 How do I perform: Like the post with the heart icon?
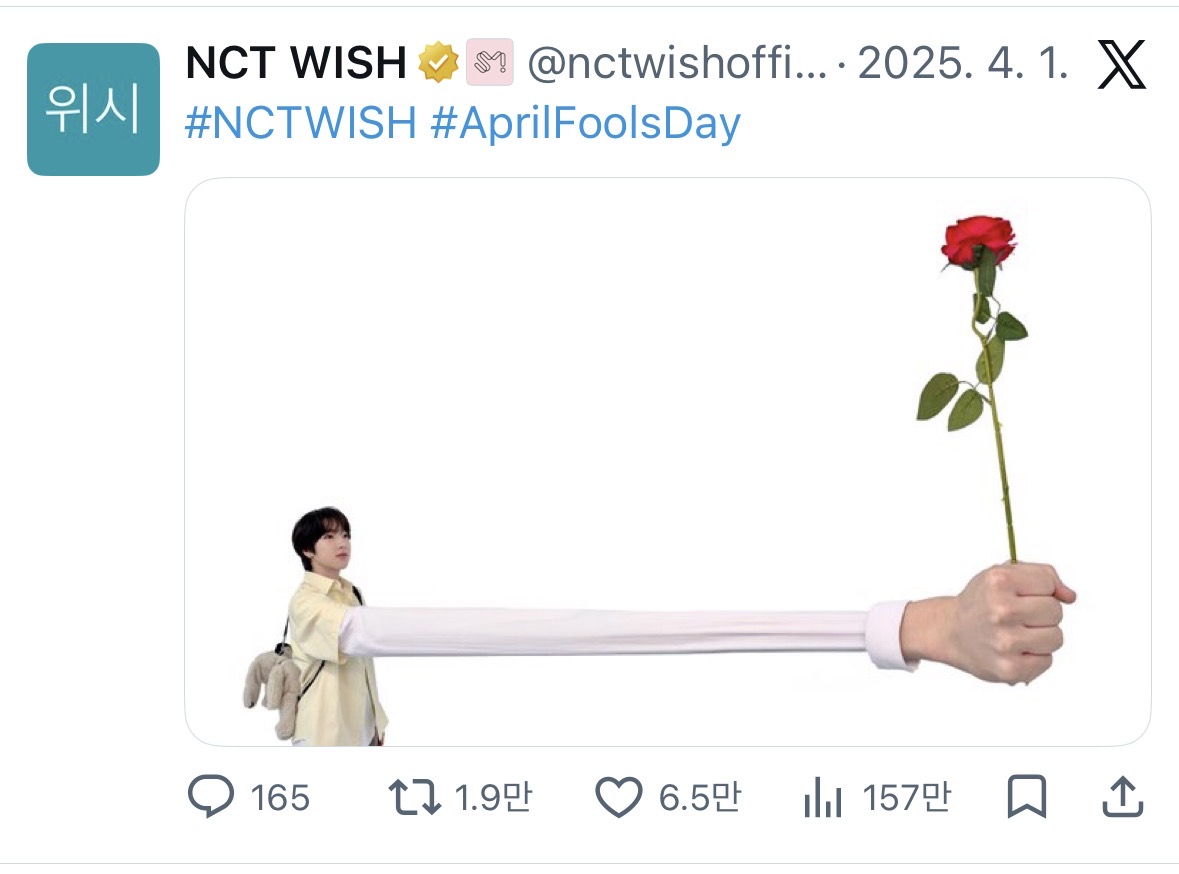click(x=618, y=798)
